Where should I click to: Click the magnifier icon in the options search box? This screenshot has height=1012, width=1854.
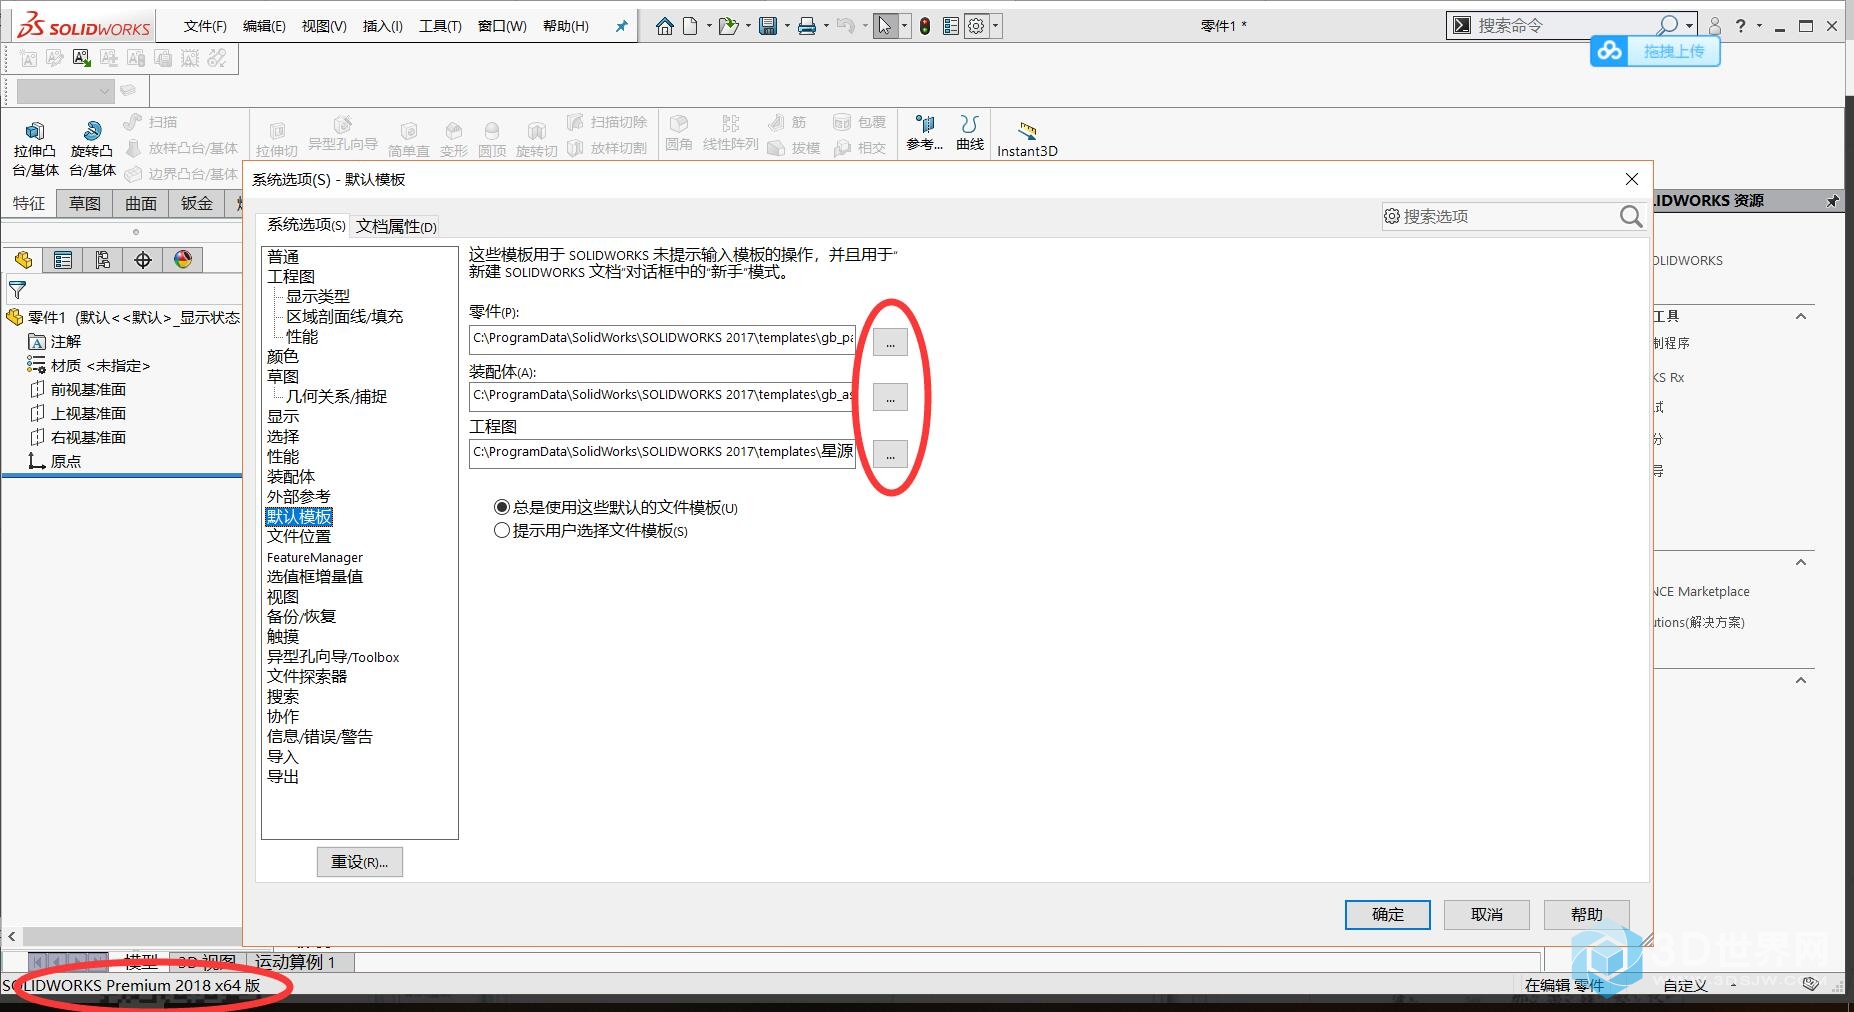tap(1630, 216)
